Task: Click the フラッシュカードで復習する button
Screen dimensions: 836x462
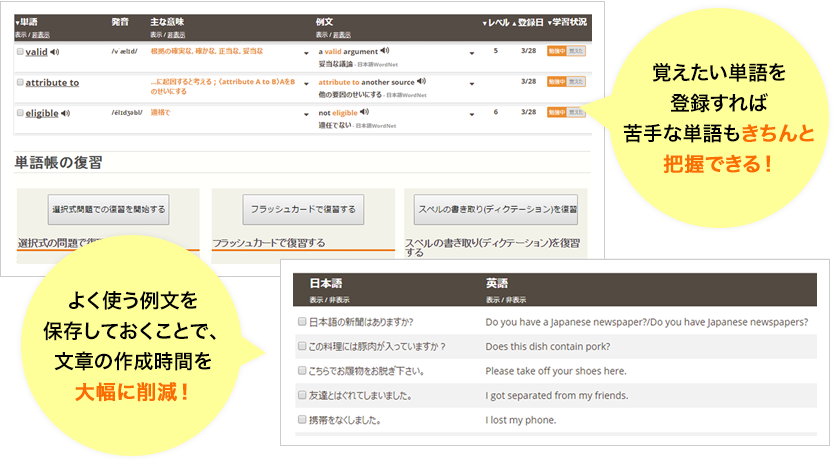Action: pos(303,209)
